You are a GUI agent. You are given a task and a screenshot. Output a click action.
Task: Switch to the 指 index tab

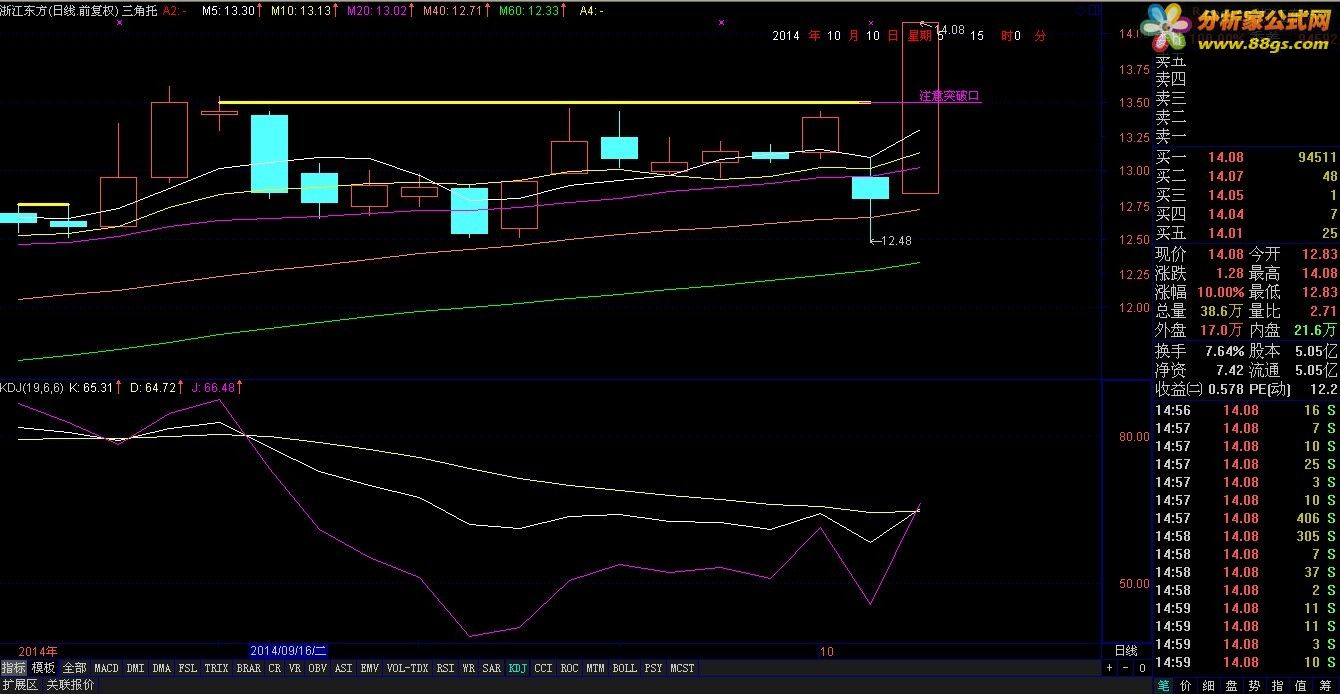click(1277, 686)
